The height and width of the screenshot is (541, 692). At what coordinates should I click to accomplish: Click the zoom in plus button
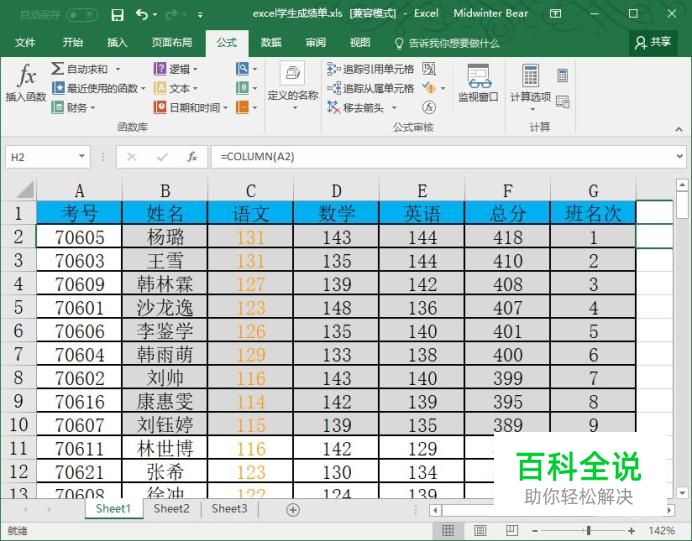tap(632, 530)
